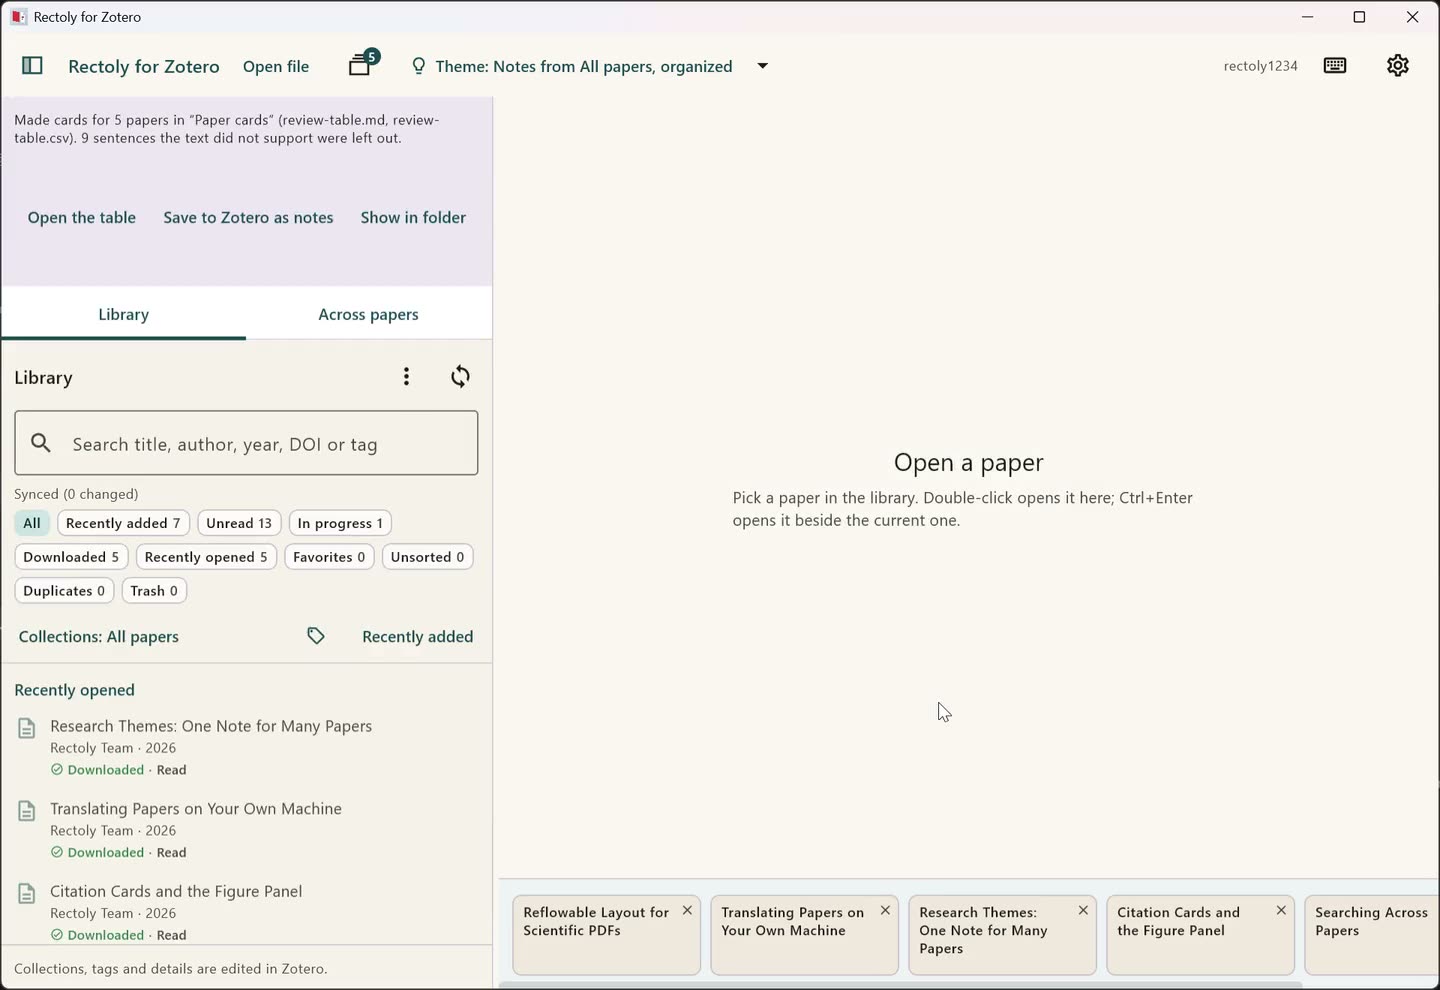Click the search magnifier icon
1440x990 pixels.
(41, 443)
